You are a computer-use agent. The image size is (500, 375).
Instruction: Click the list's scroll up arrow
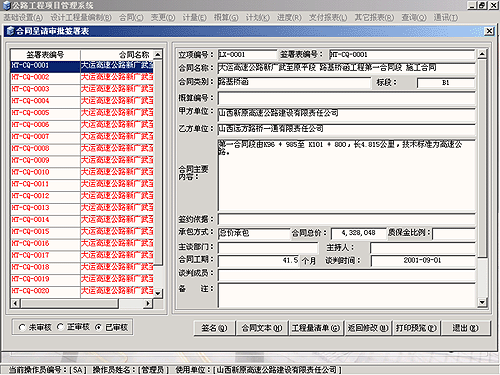(158, 54)
